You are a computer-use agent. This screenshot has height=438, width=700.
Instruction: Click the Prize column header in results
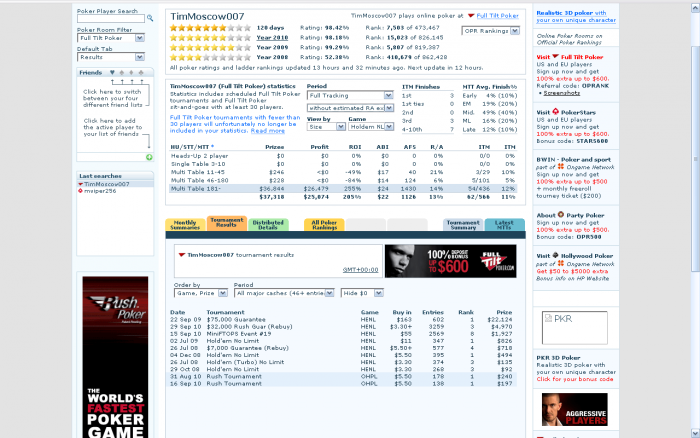coord(504,312)
